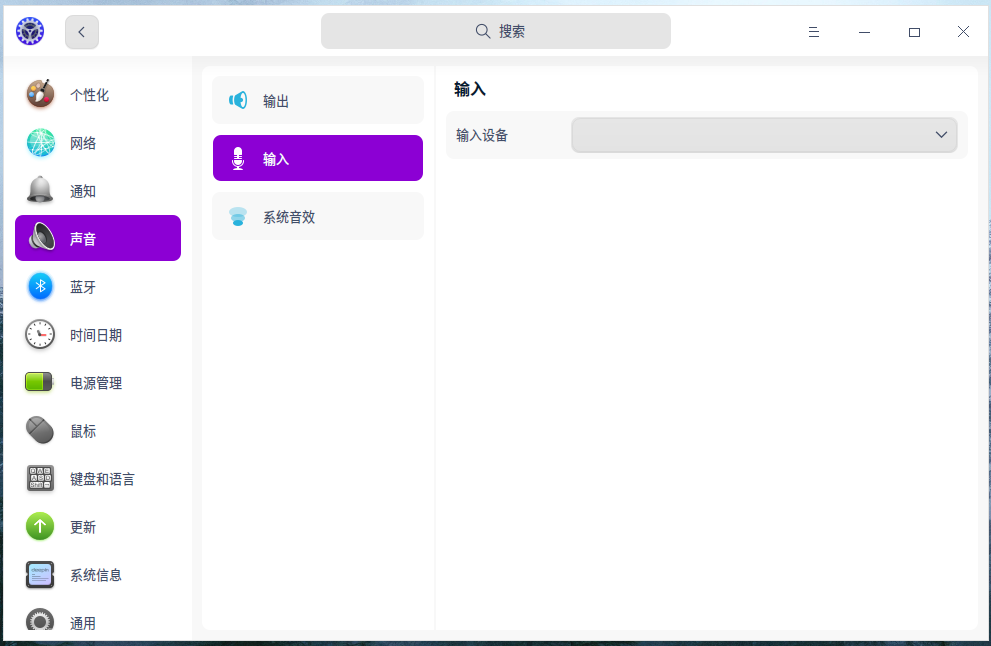Click the Control Center app logo
This screenshot has height=646, width=991.
click(x=30, y=32)
